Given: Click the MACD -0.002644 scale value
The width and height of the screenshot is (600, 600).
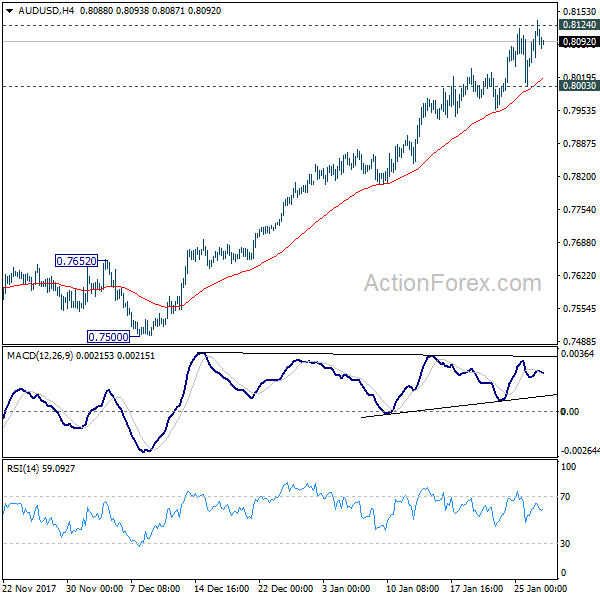Looking at the screenshot, I should point(580,451).
